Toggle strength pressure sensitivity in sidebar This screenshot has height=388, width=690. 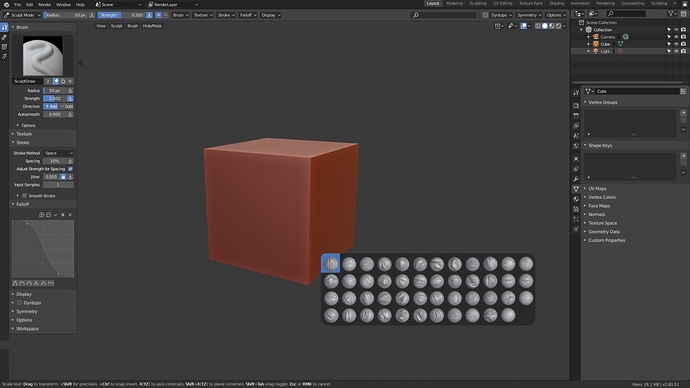pos(70,99)
